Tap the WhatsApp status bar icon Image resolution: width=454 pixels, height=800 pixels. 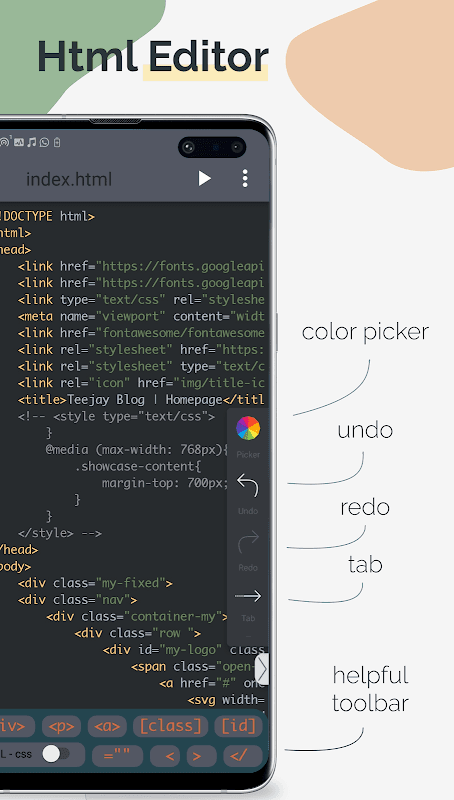[x=44, y=142]
